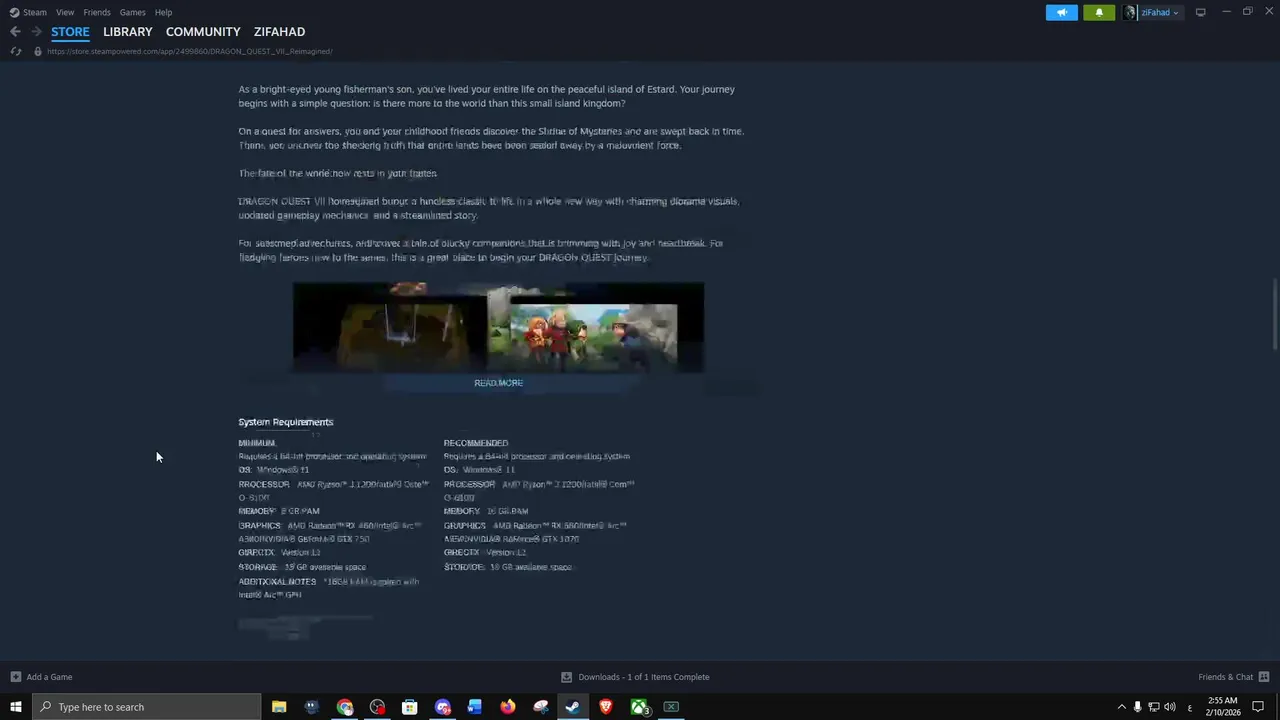
Task: Open the Windows notification center
Action: click(x=1259, y=707)
